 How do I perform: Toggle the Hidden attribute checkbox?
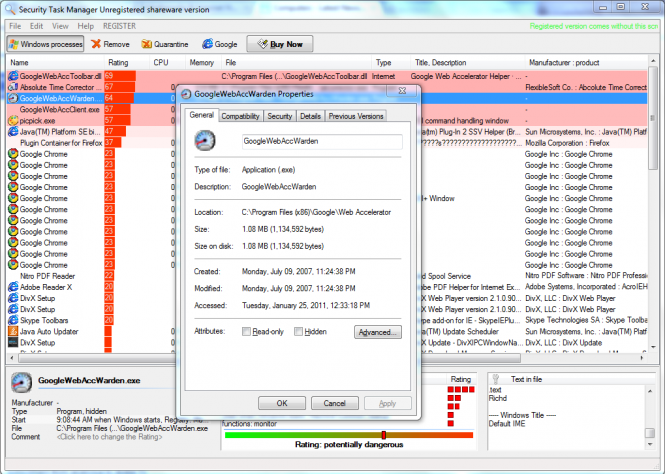[298, 332]
